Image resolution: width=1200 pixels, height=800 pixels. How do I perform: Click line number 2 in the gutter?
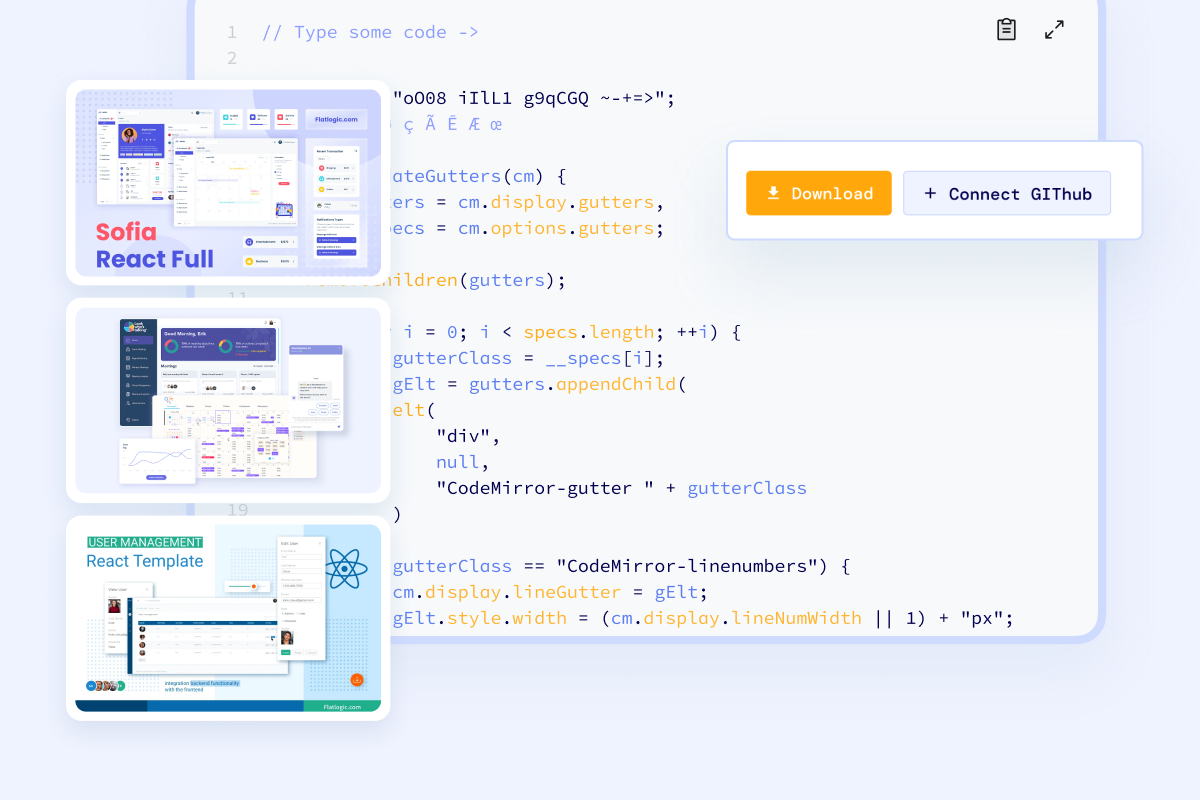click(232, 58)
